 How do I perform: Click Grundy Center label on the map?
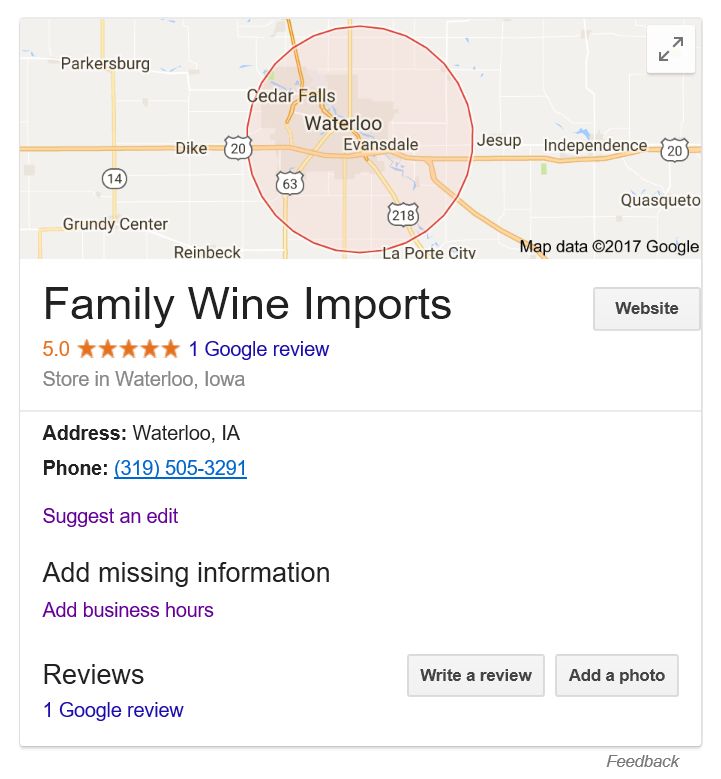(115, 224)
